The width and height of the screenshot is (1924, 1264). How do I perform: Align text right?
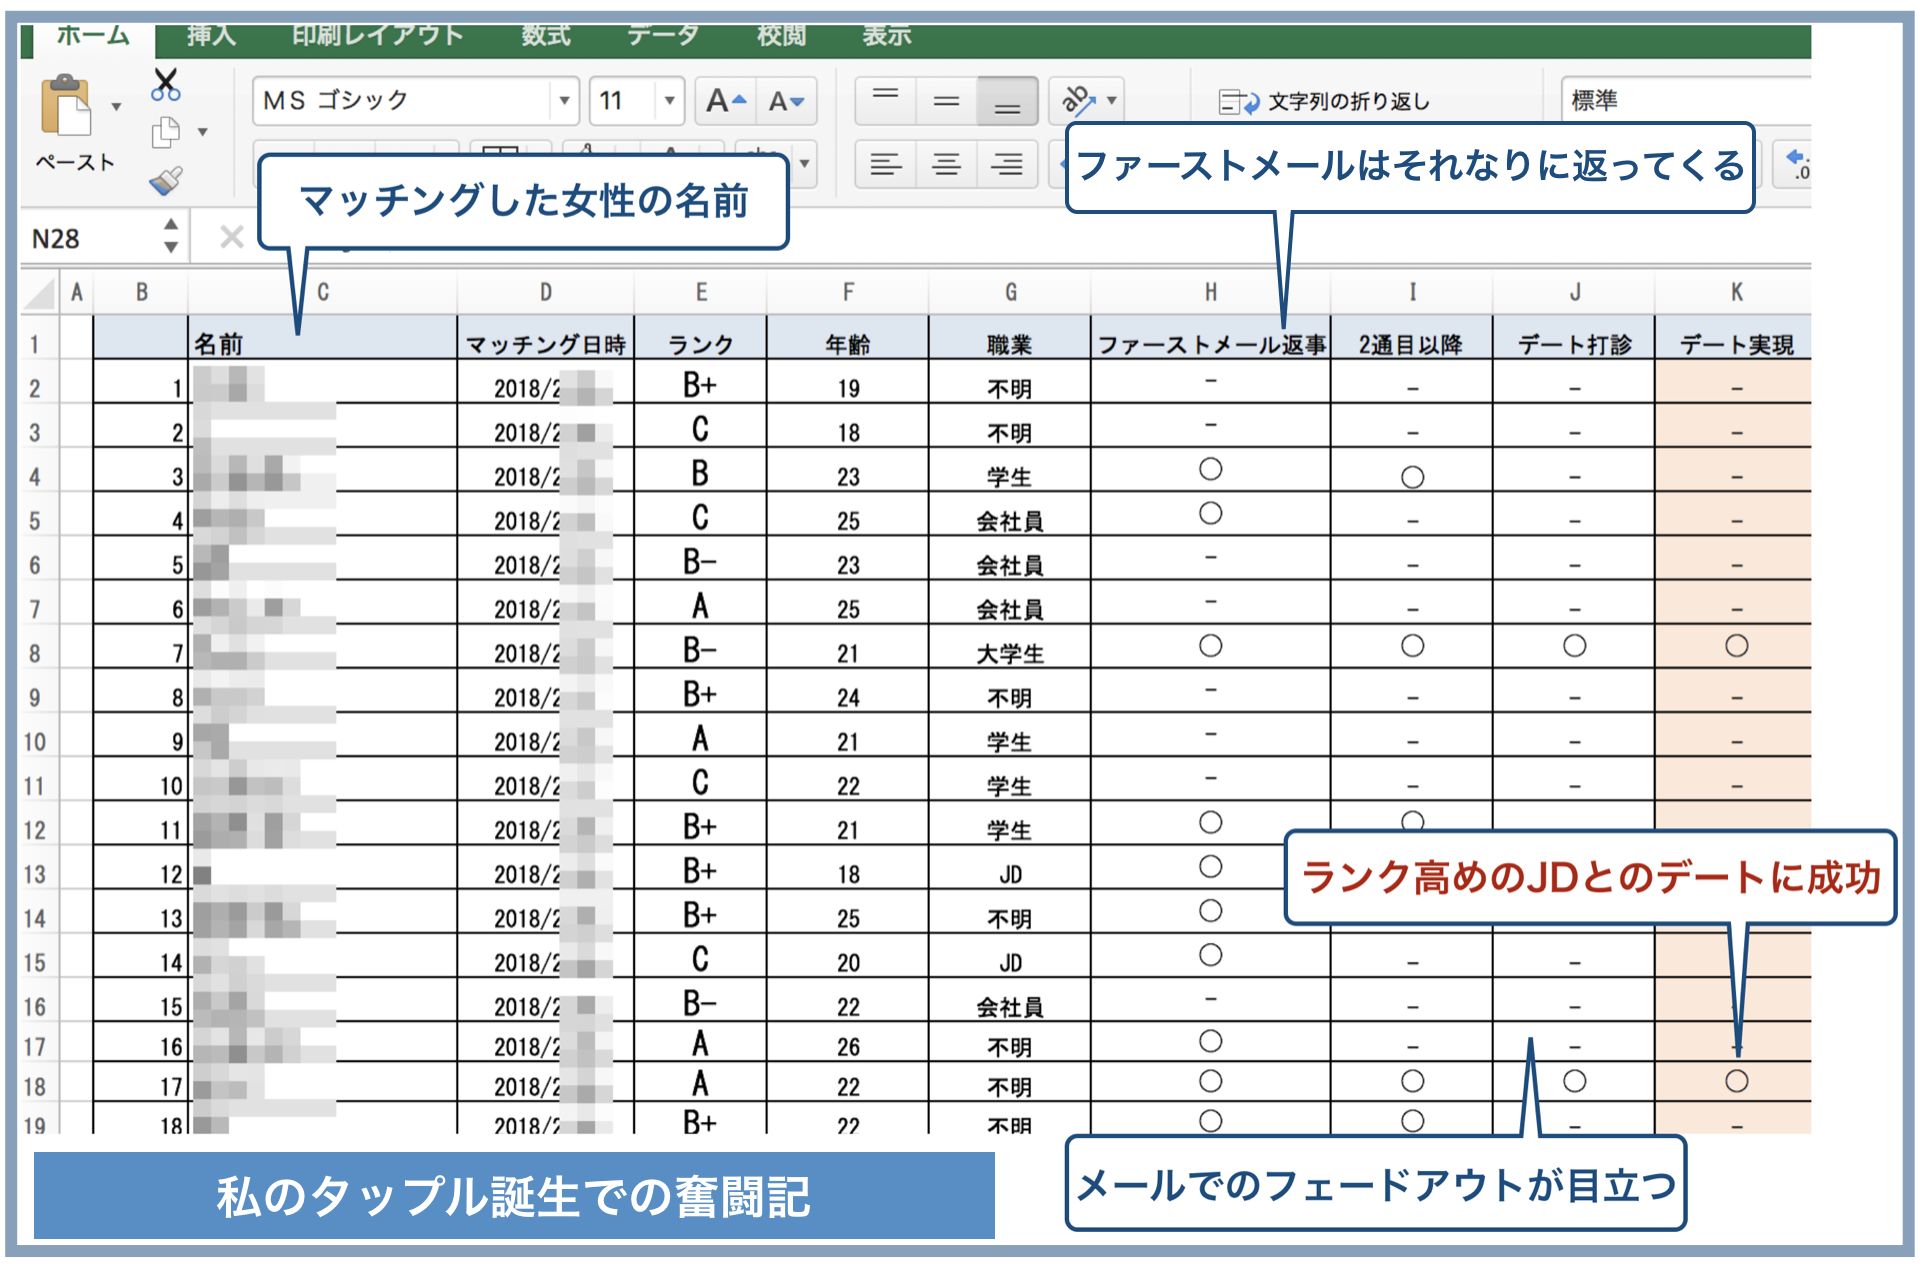1007,163
